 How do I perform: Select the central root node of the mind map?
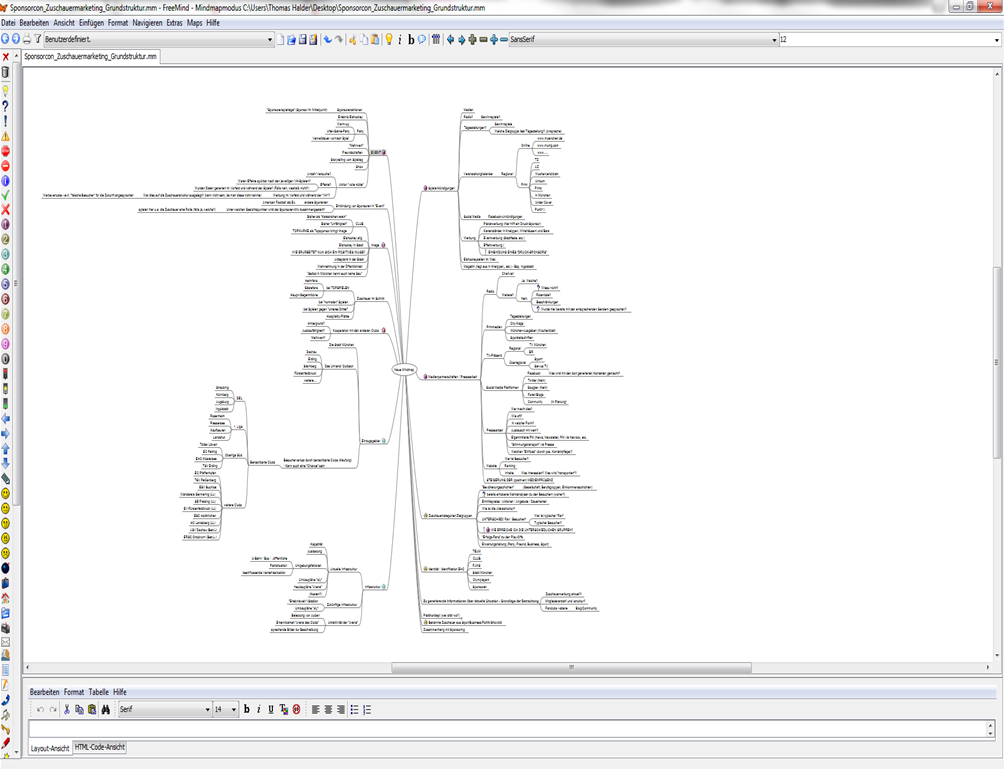tap(404, 369)
